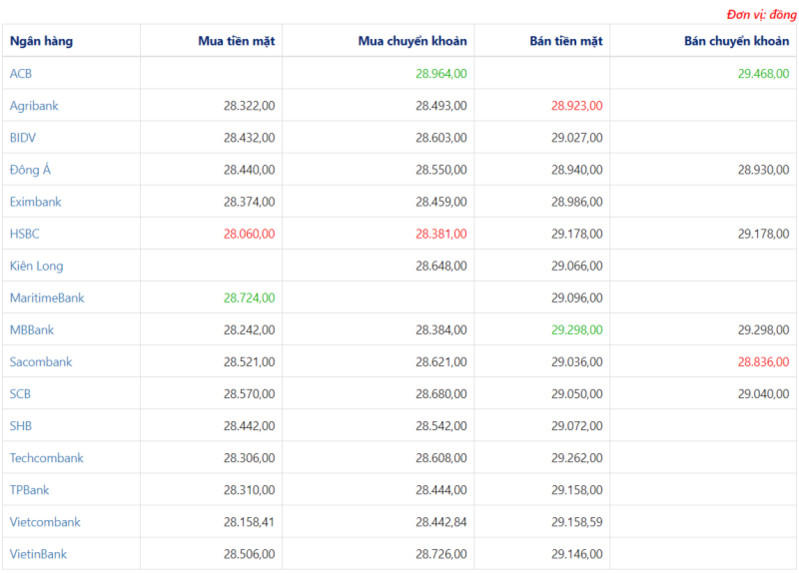This screenshot has height=573, width=799.
Task: Click the Sacombank bank name
Action: coord(41,362)
